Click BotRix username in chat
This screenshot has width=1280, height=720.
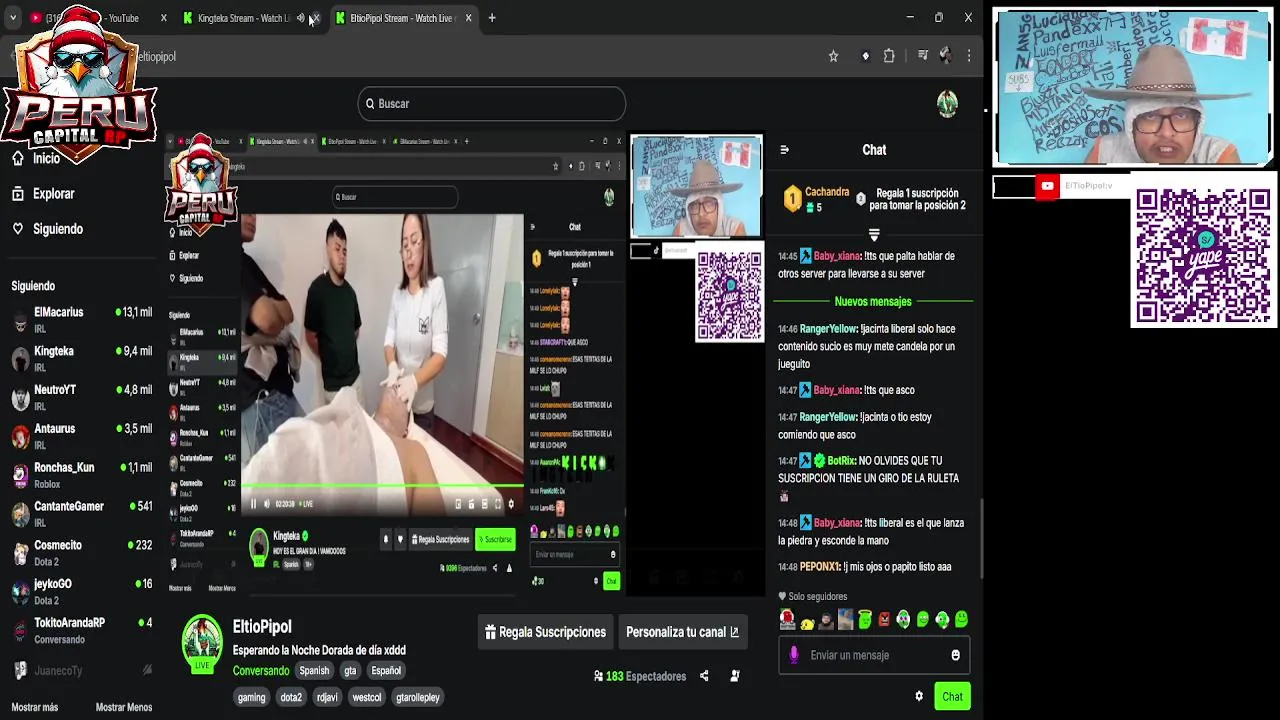pyautogui.click(x=841, y=461)
